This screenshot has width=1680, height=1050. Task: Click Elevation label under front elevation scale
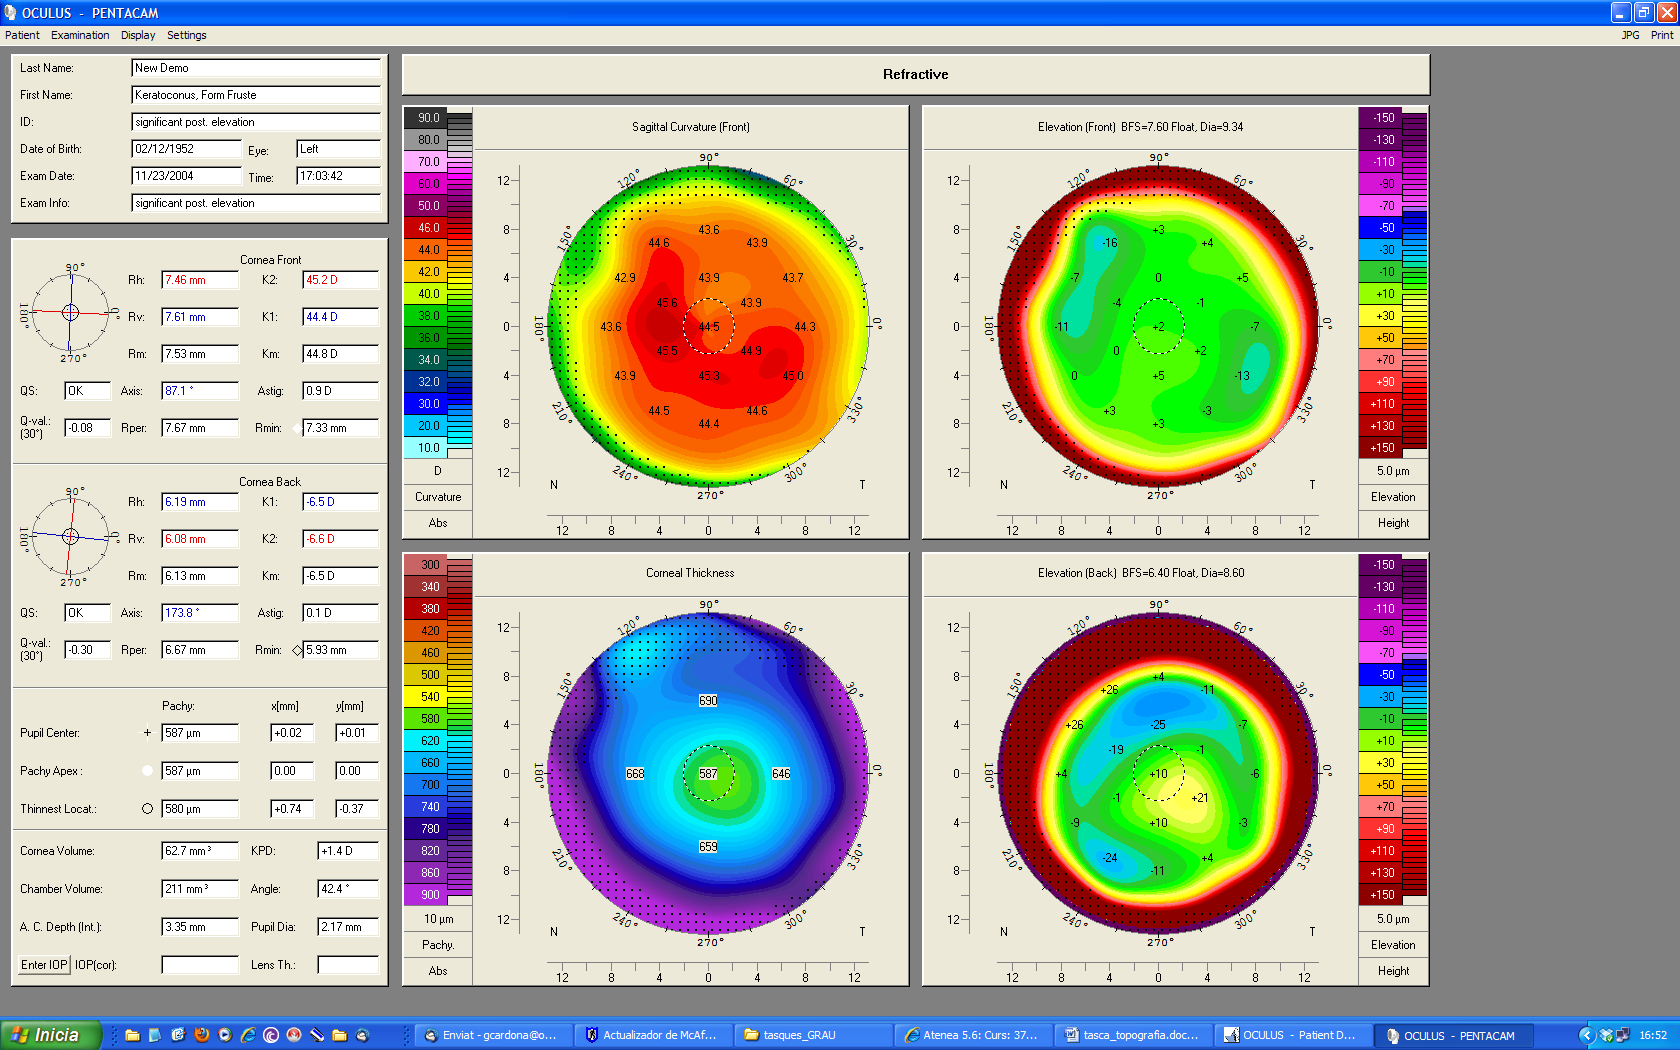(x=1393, y=497)
